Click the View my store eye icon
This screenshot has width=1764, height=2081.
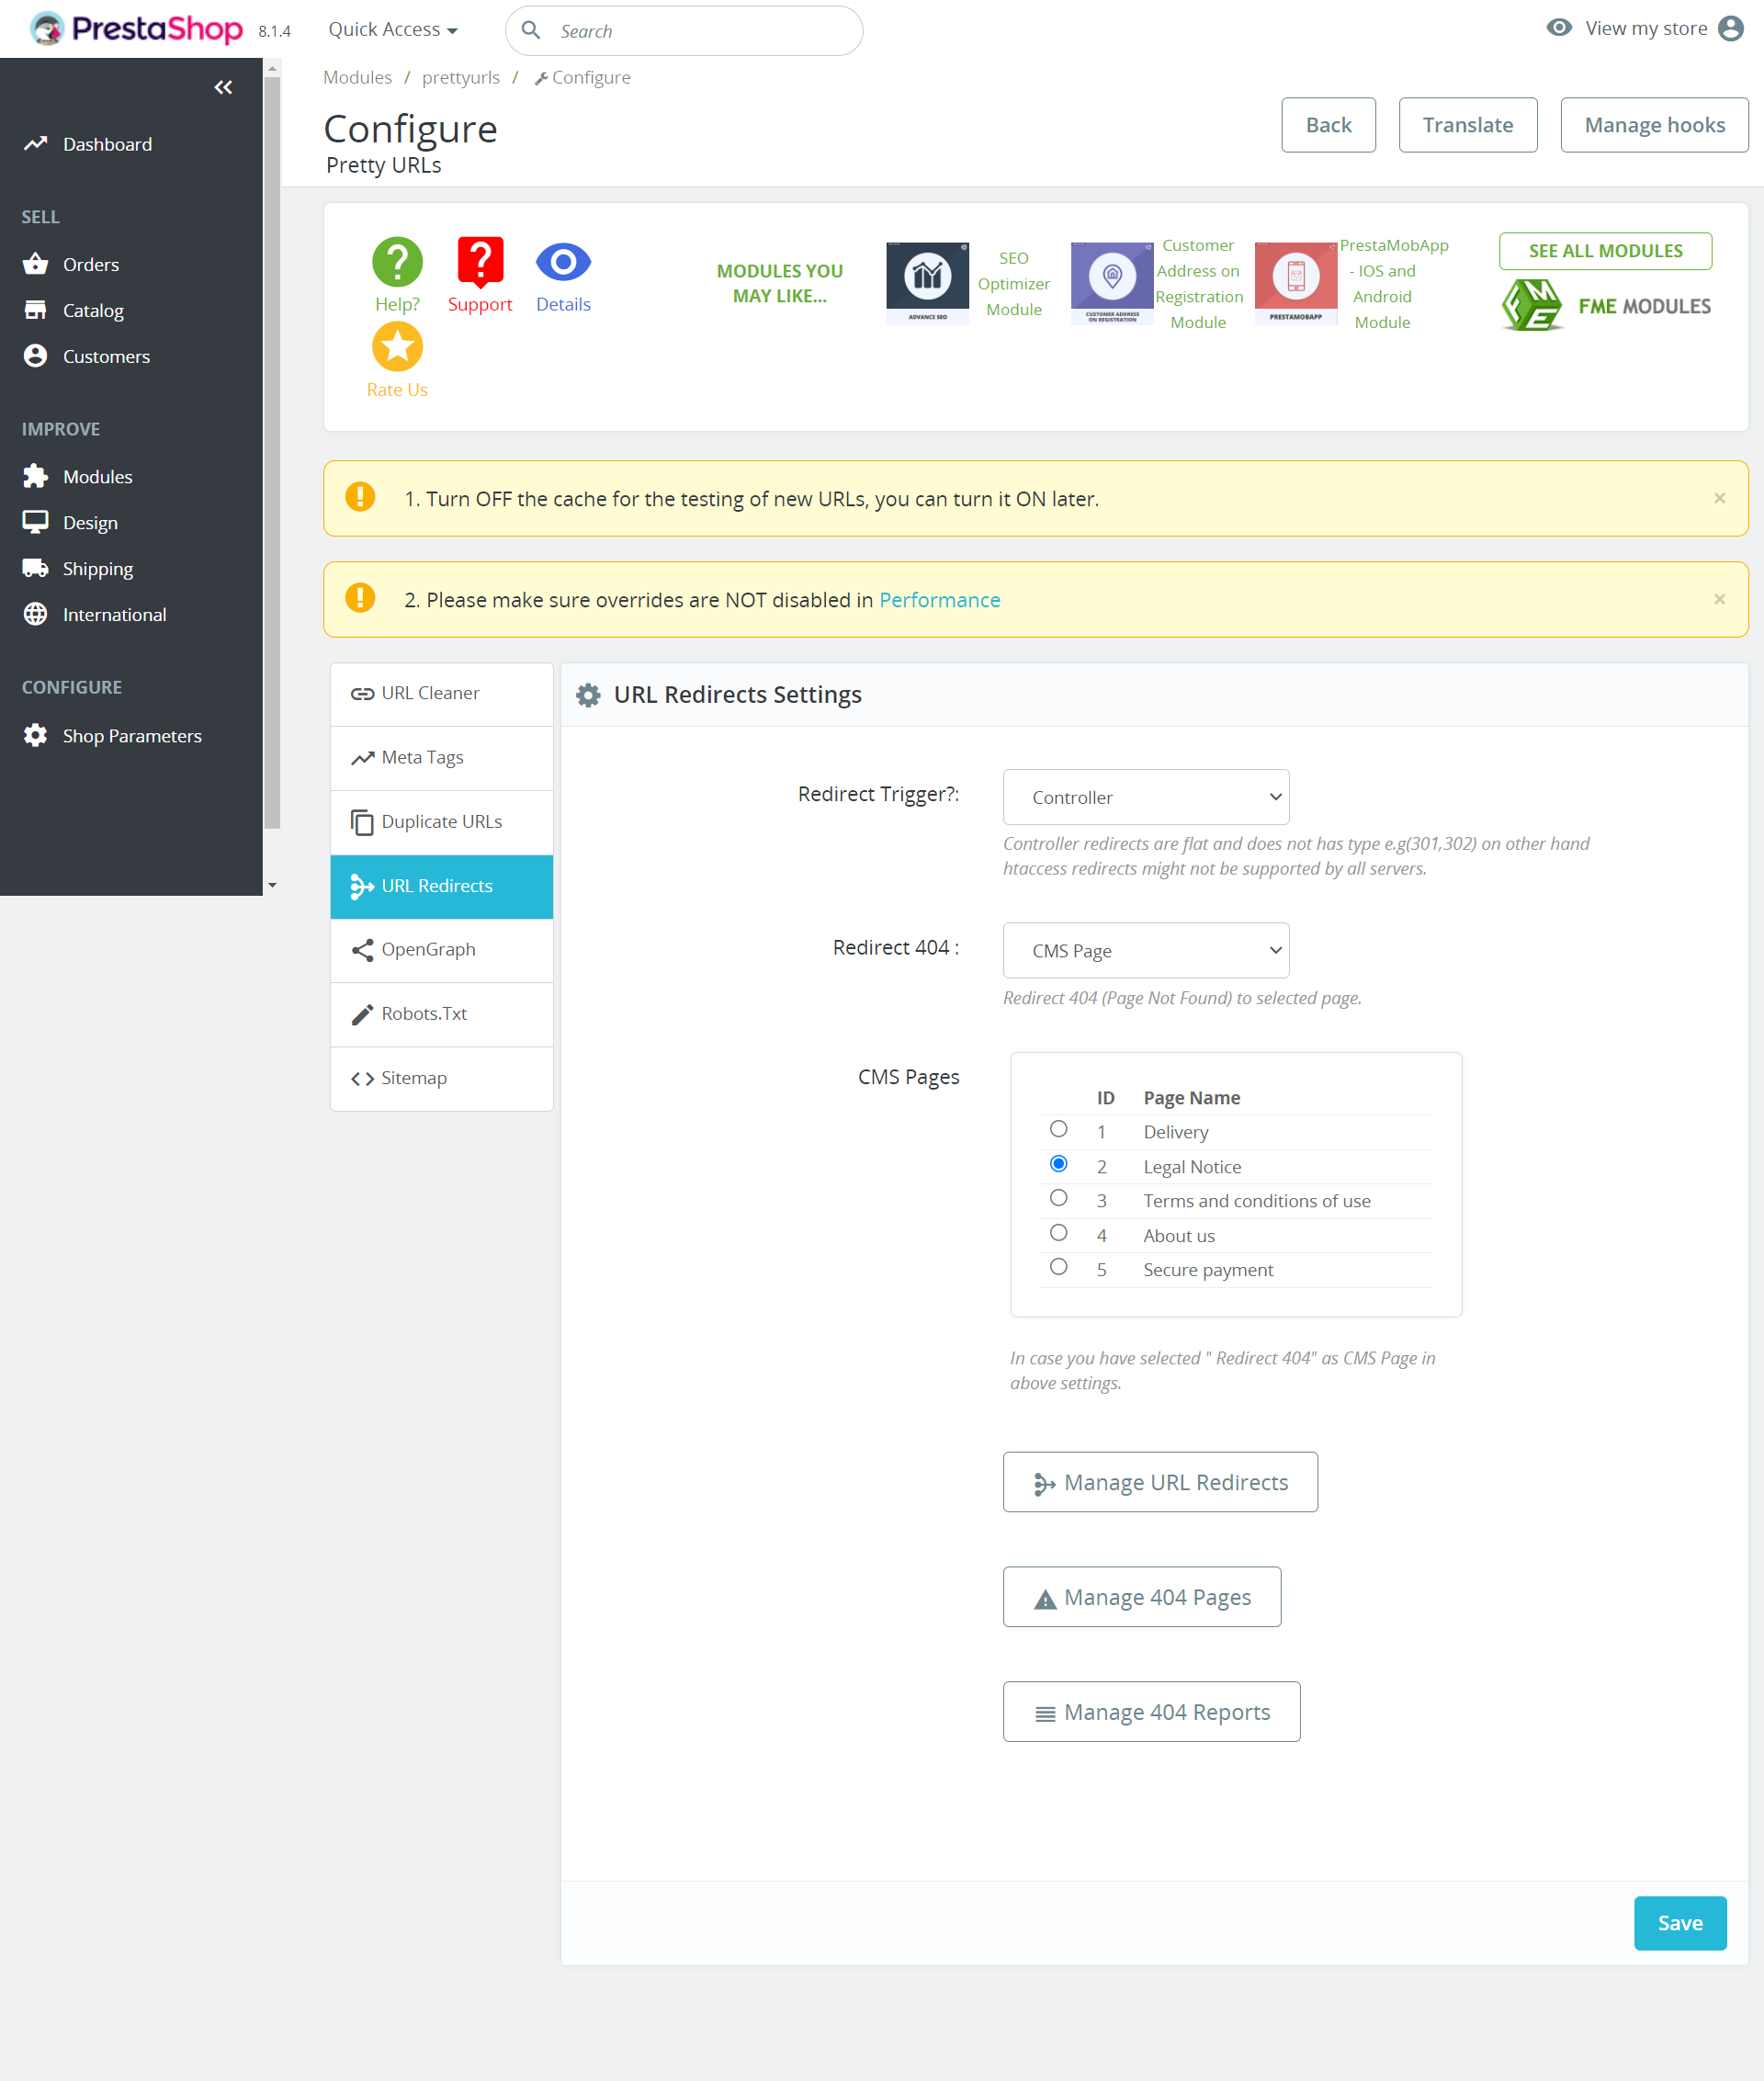click(x=1558, y=28)
